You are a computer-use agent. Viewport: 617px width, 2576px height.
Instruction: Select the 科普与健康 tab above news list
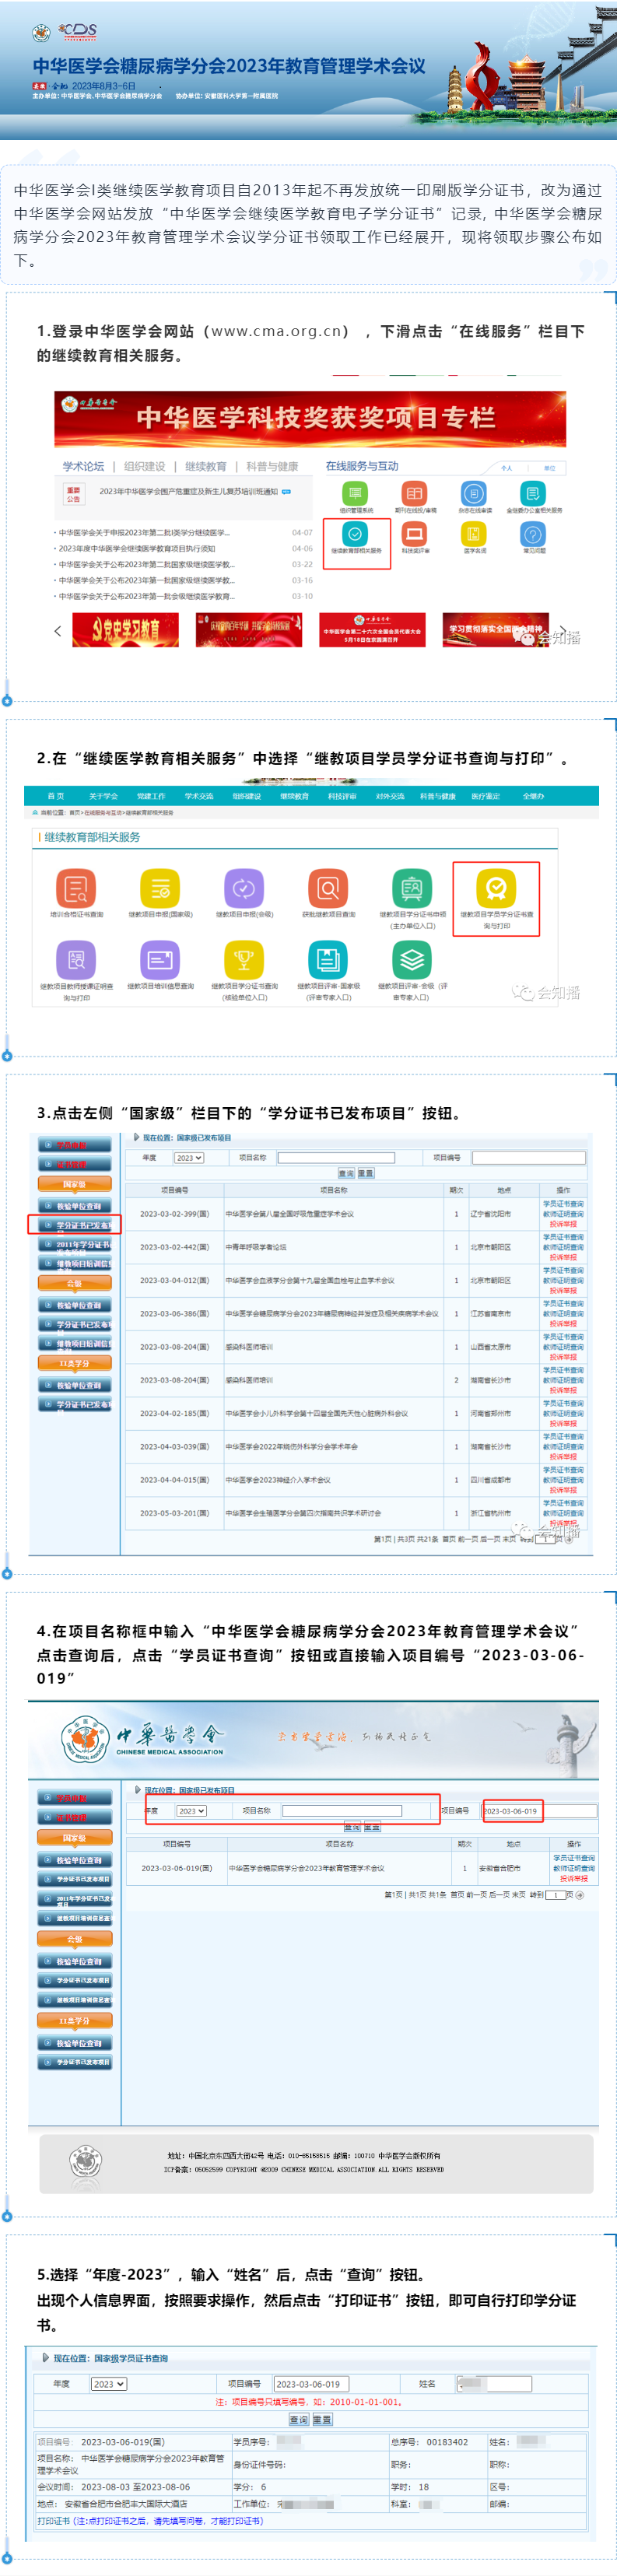272,467
